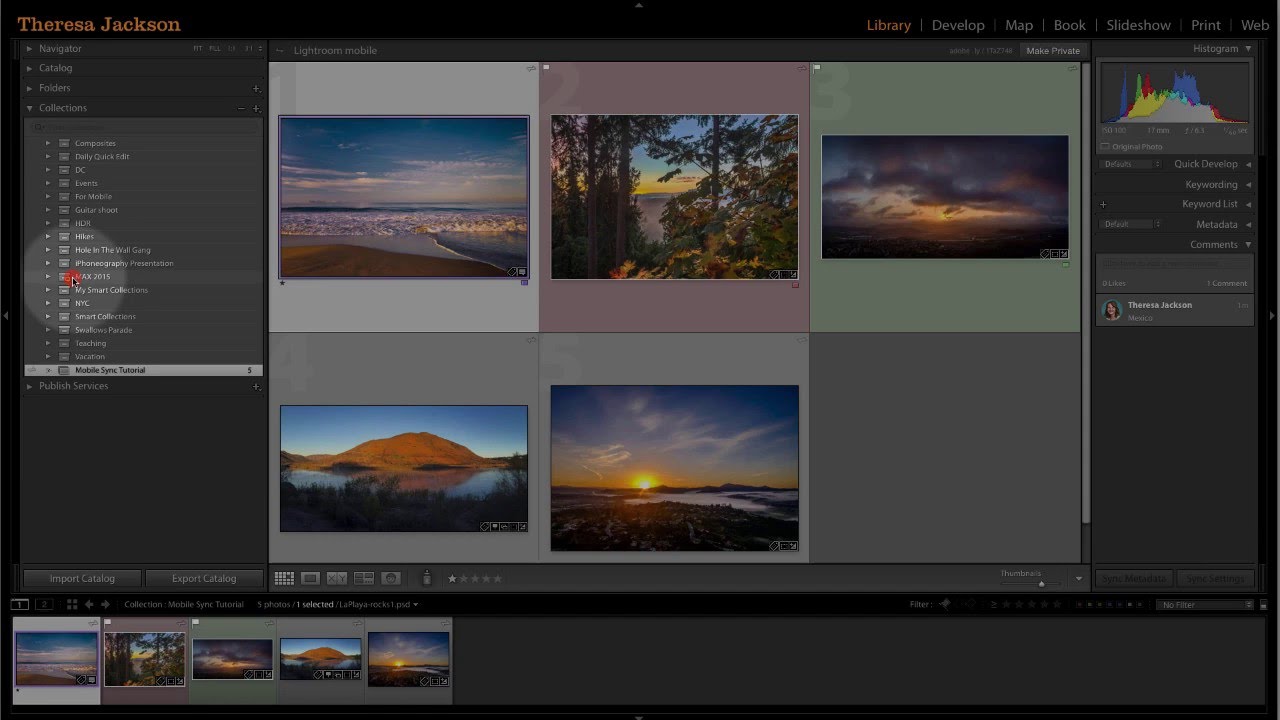Switch to Grid view in the toolbar

tap(284, 578)
